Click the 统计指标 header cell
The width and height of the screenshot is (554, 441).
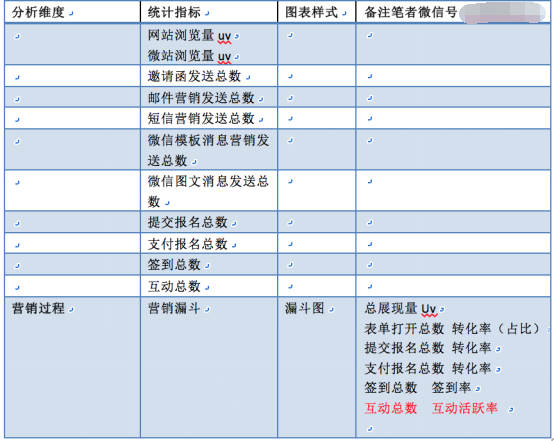(x=209, y=12)
